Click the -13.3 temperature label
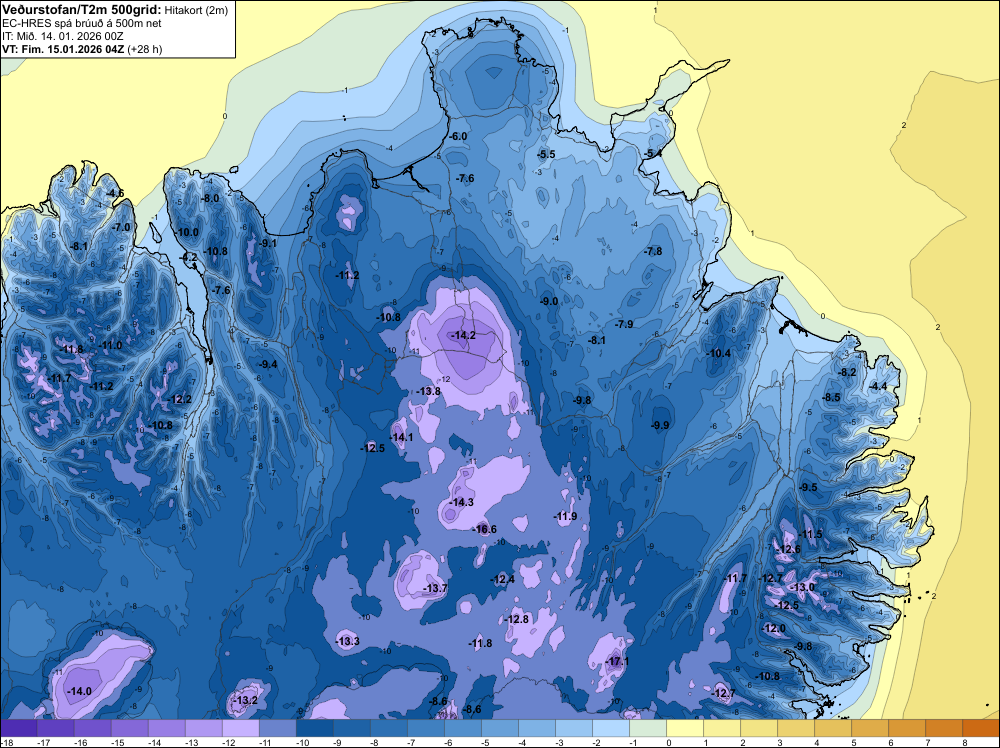 click(x=348, y=642)
